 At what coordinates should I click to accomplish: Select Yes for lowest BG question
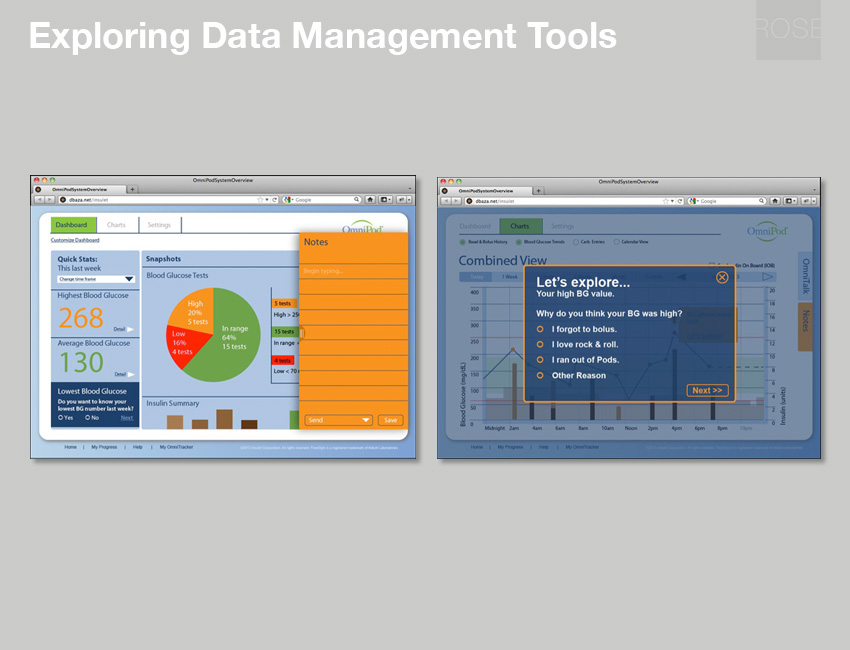pos(61,418)
